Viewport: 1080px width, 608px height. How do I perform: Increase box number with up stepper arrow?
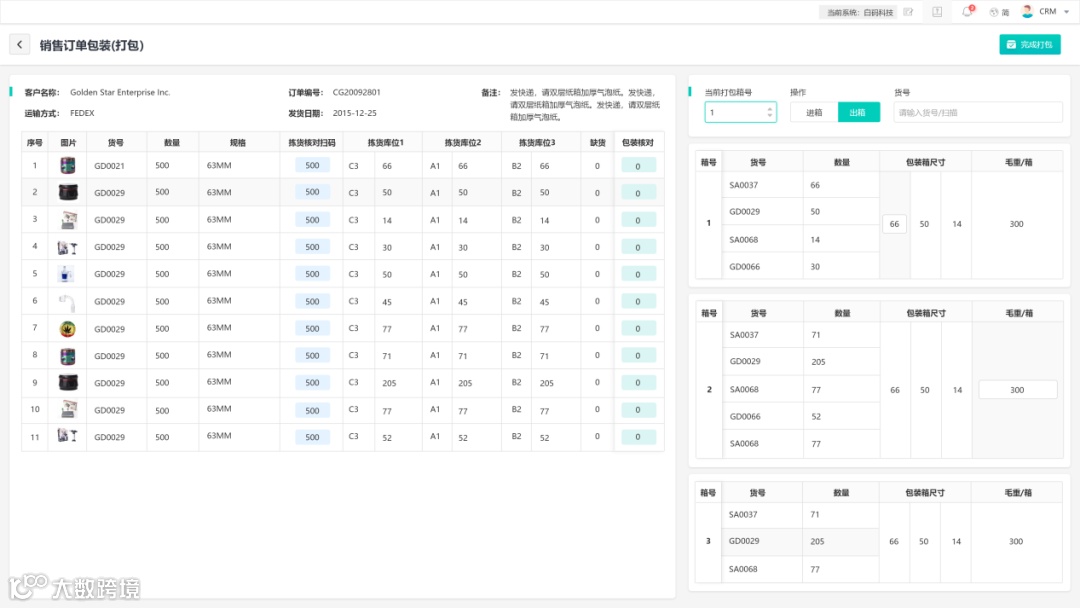pyautogui.click(x=769, y=108)
